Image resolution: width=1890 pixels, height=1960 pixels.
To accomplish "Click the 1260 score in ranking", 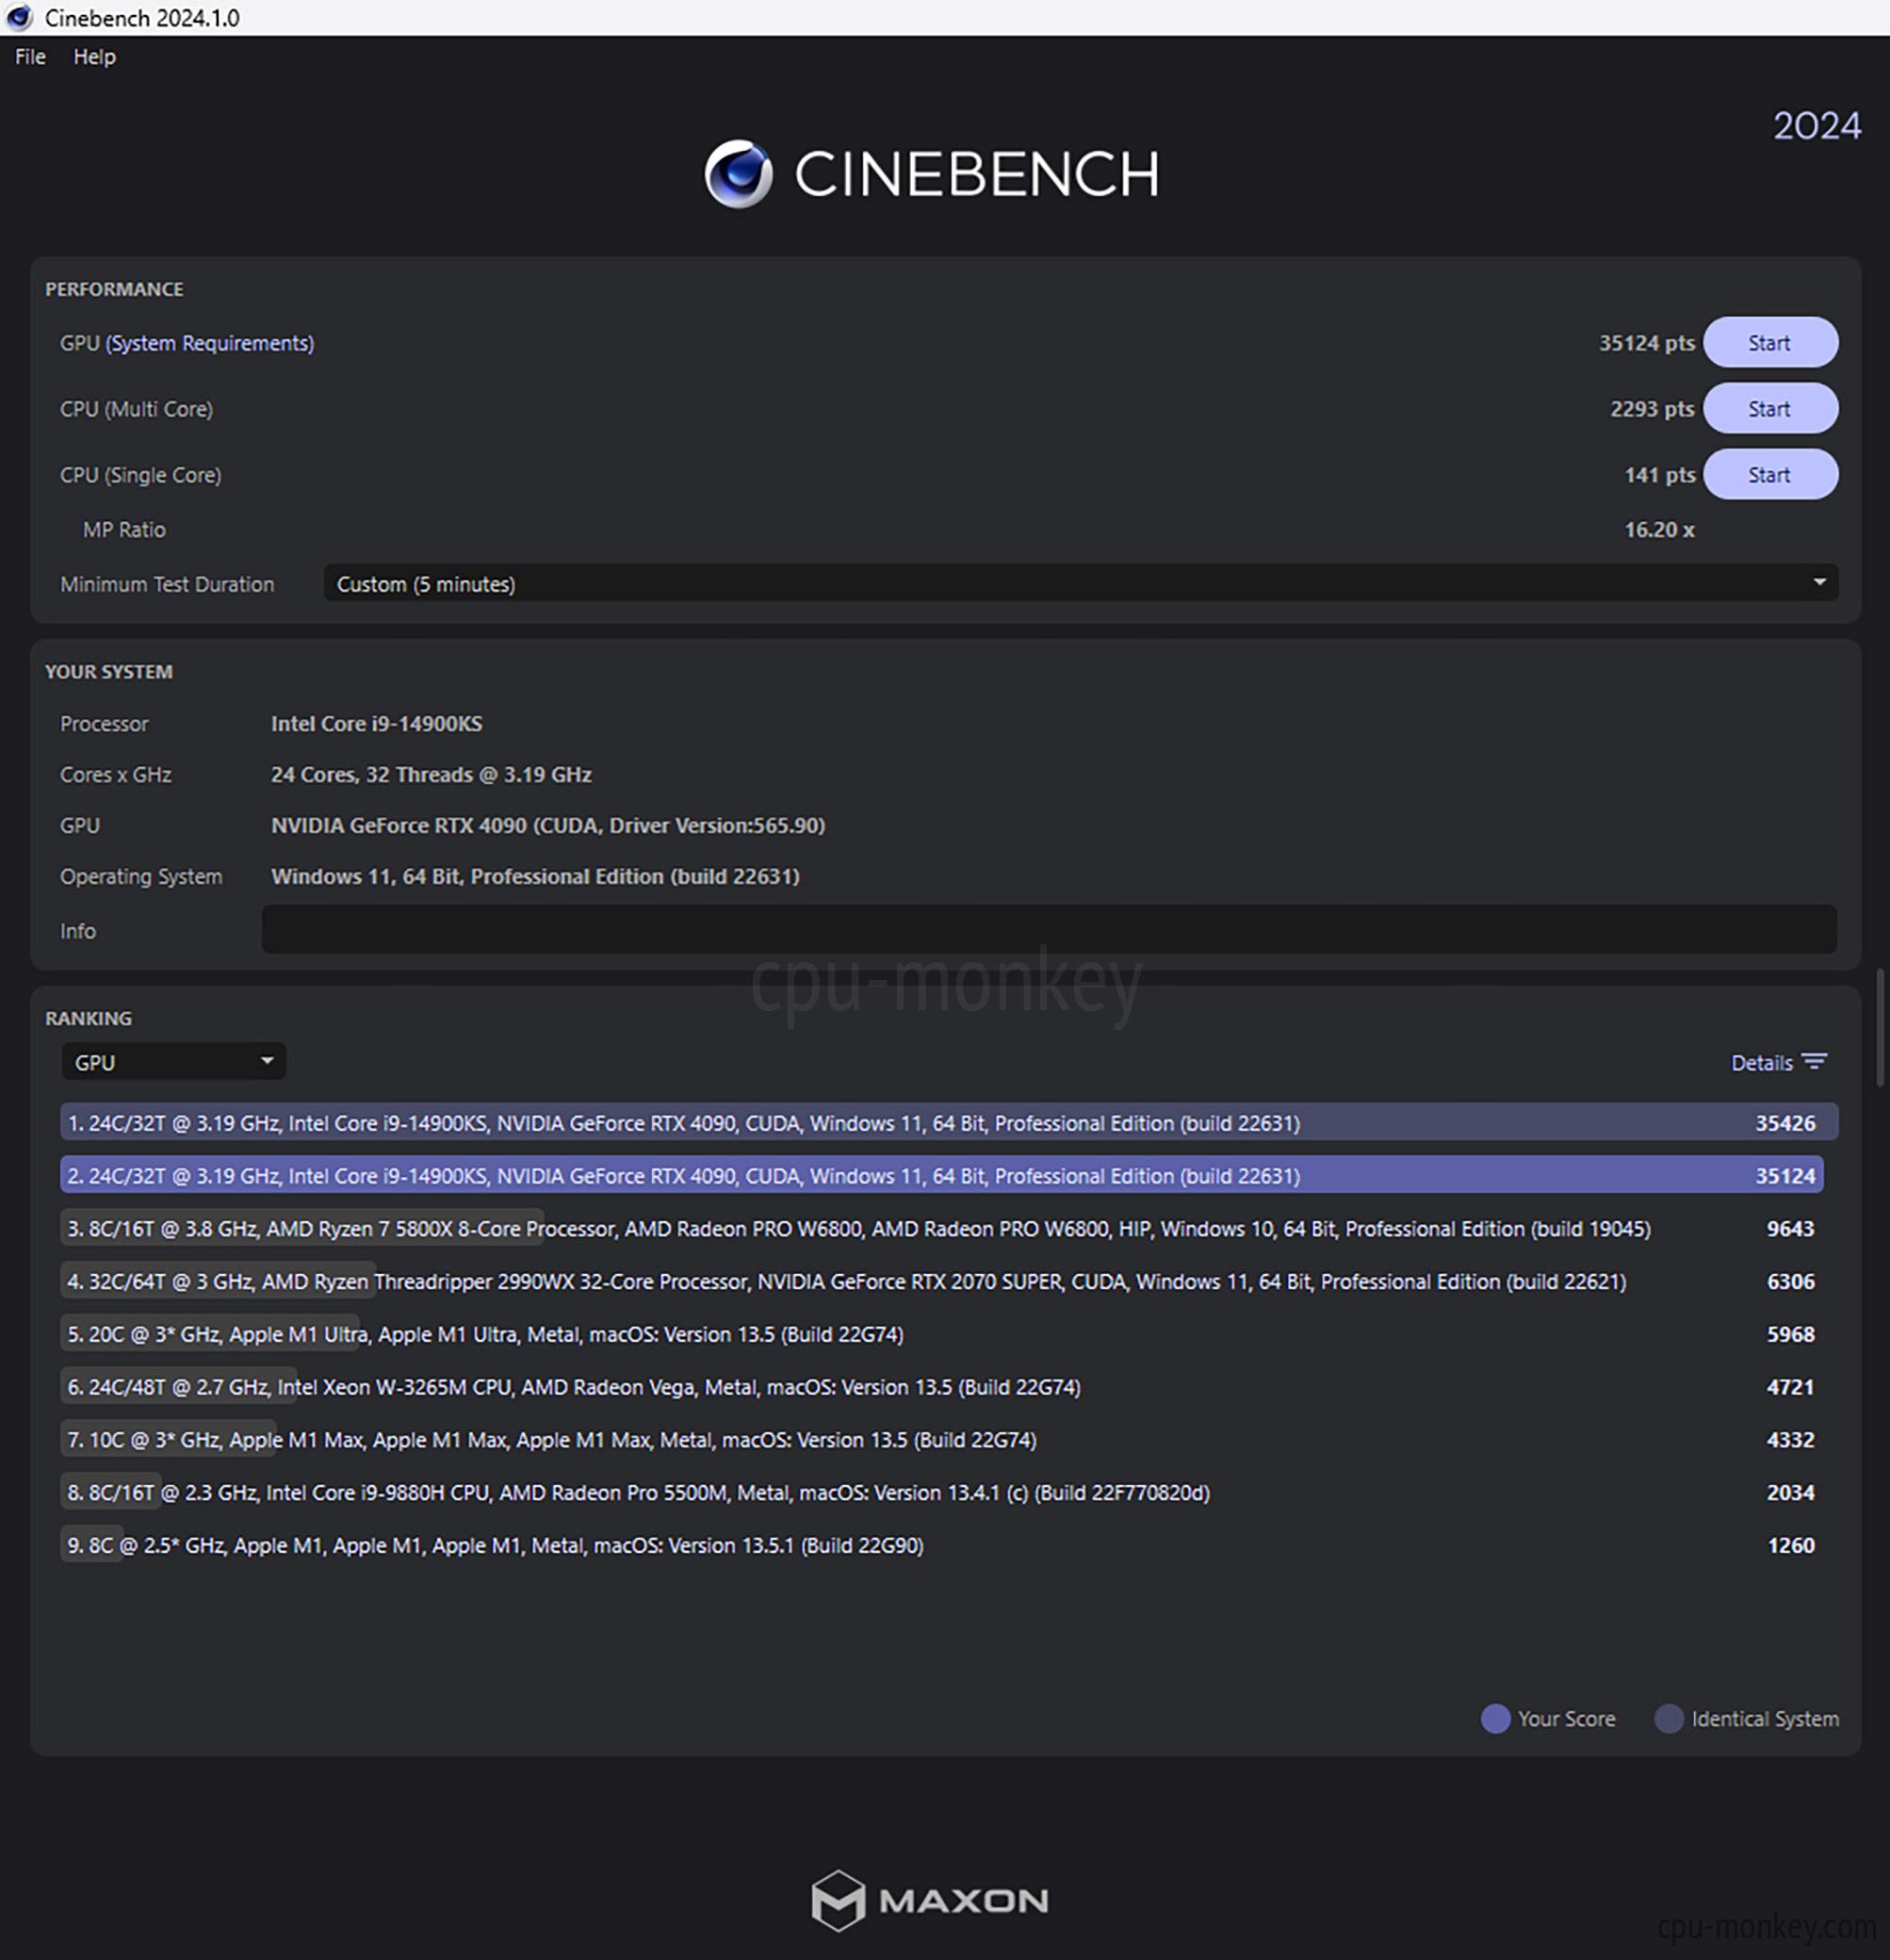I will coord(1790,1546).
